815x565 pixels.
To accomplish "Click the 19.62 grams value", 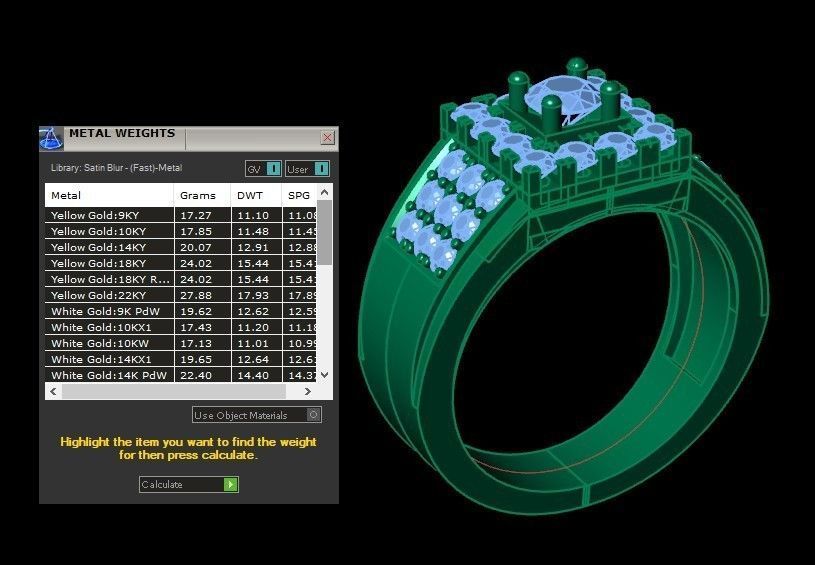I will 196,311.
